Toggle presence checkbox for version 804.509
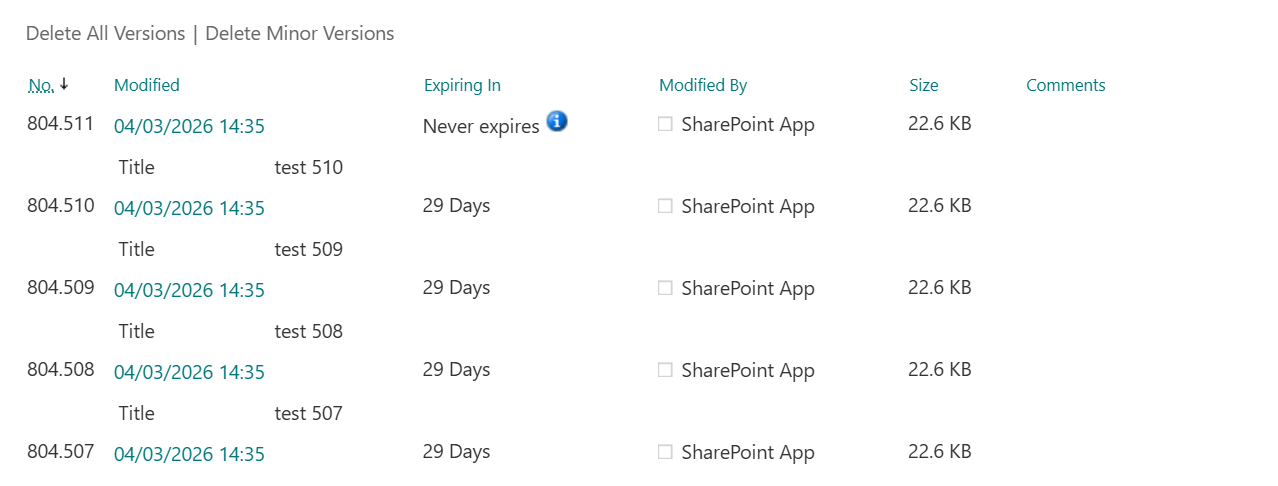Viewport: 1278px width, 486px height. point(665,289)
